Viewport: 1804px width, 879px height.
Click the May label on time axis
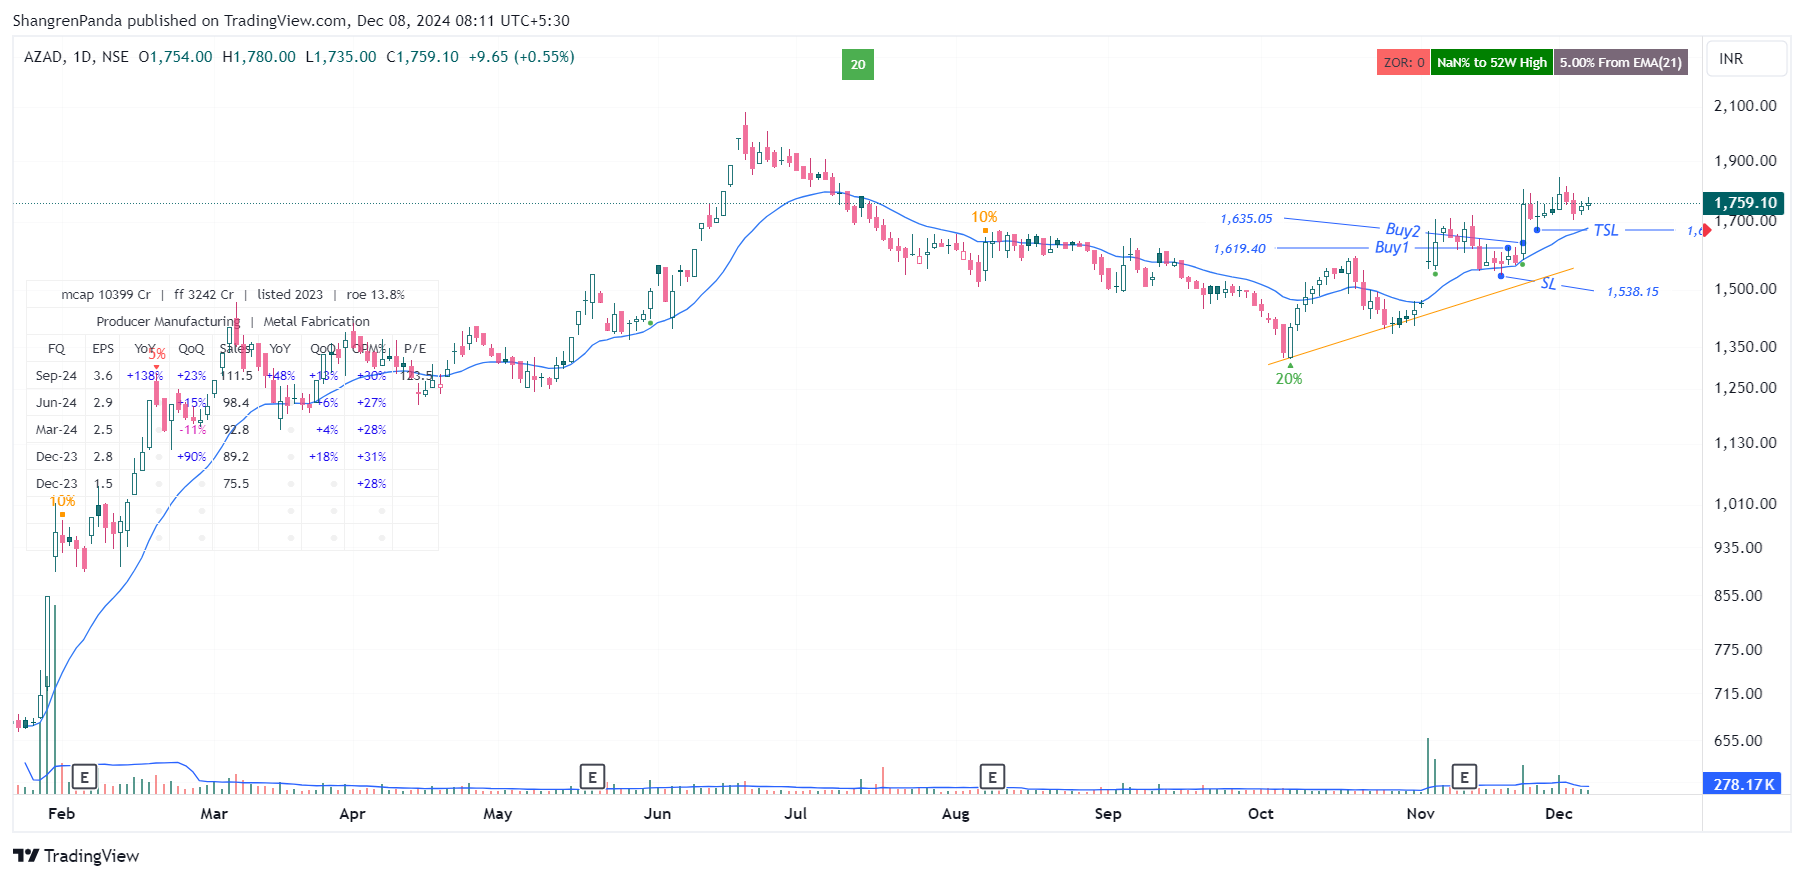(498, 814)
